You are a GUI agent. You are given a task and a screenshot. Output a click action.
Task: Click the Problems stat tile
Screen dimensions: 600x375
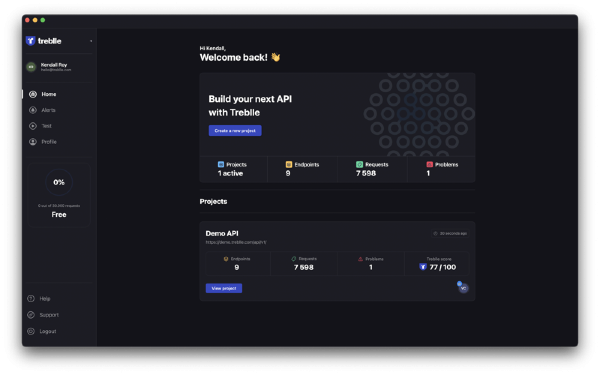coord(442,169)
